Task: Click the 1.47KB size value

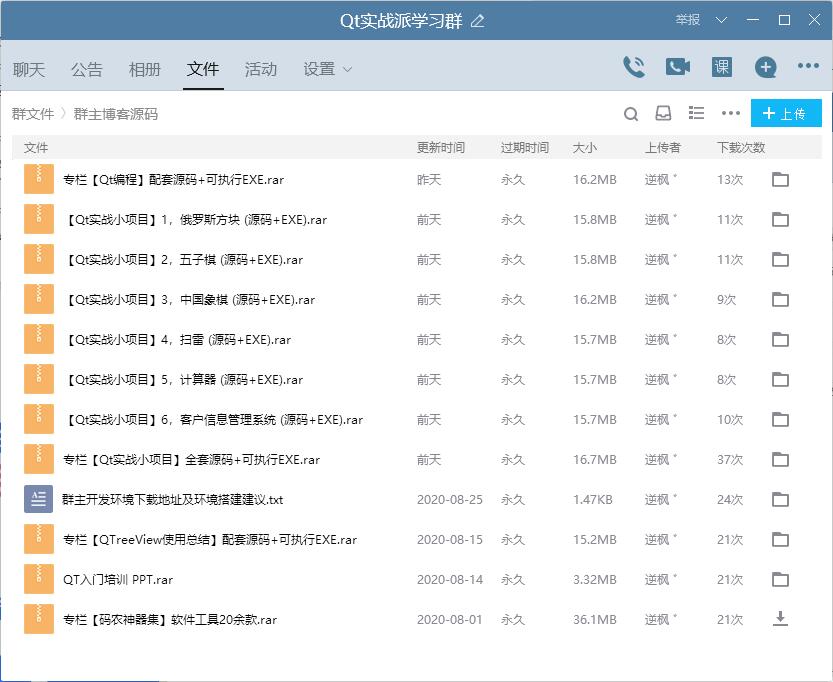Action: click(592, 499)
